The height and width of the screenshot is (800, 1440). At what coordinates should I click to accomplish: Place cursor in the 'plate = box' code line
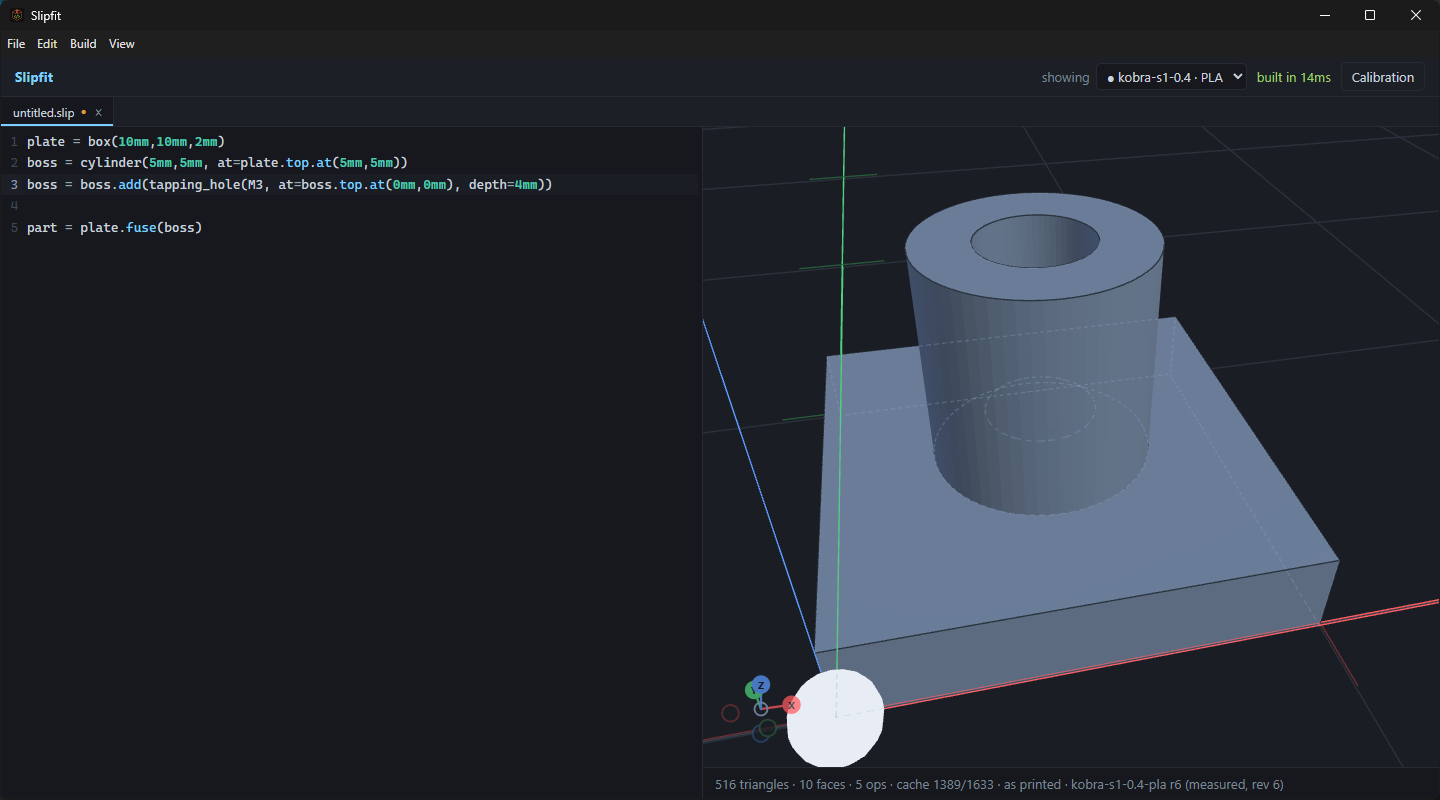point(125,141)
